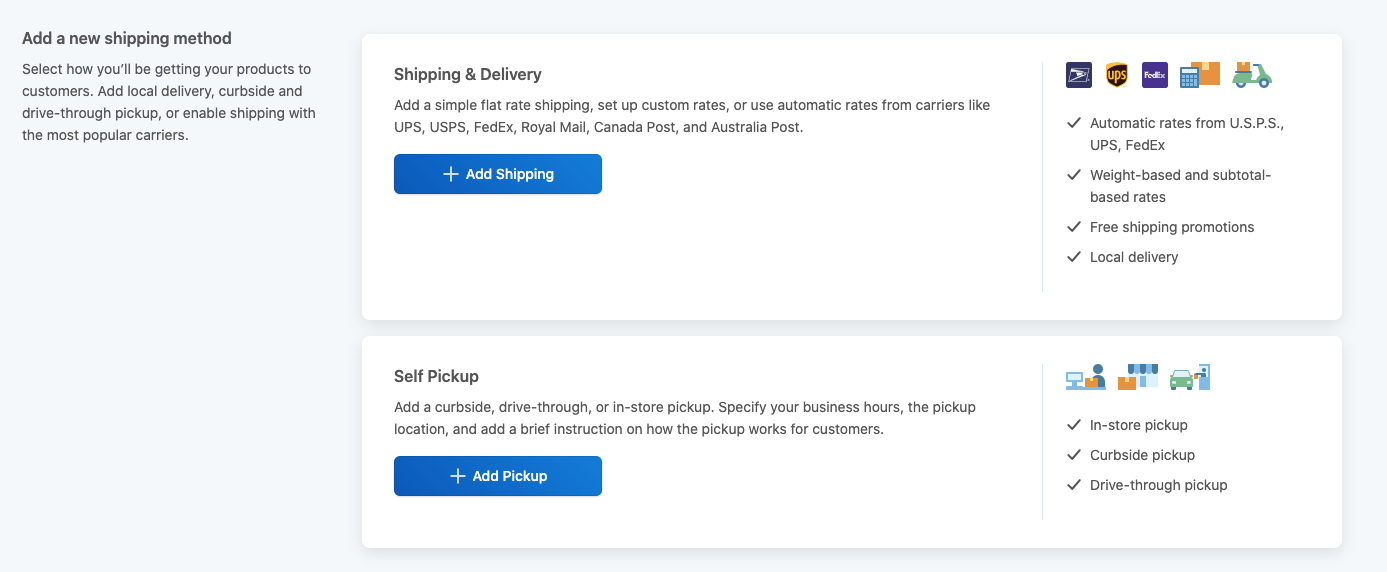Click the checkmark beside Curbside pickup

coord(1074,455)
